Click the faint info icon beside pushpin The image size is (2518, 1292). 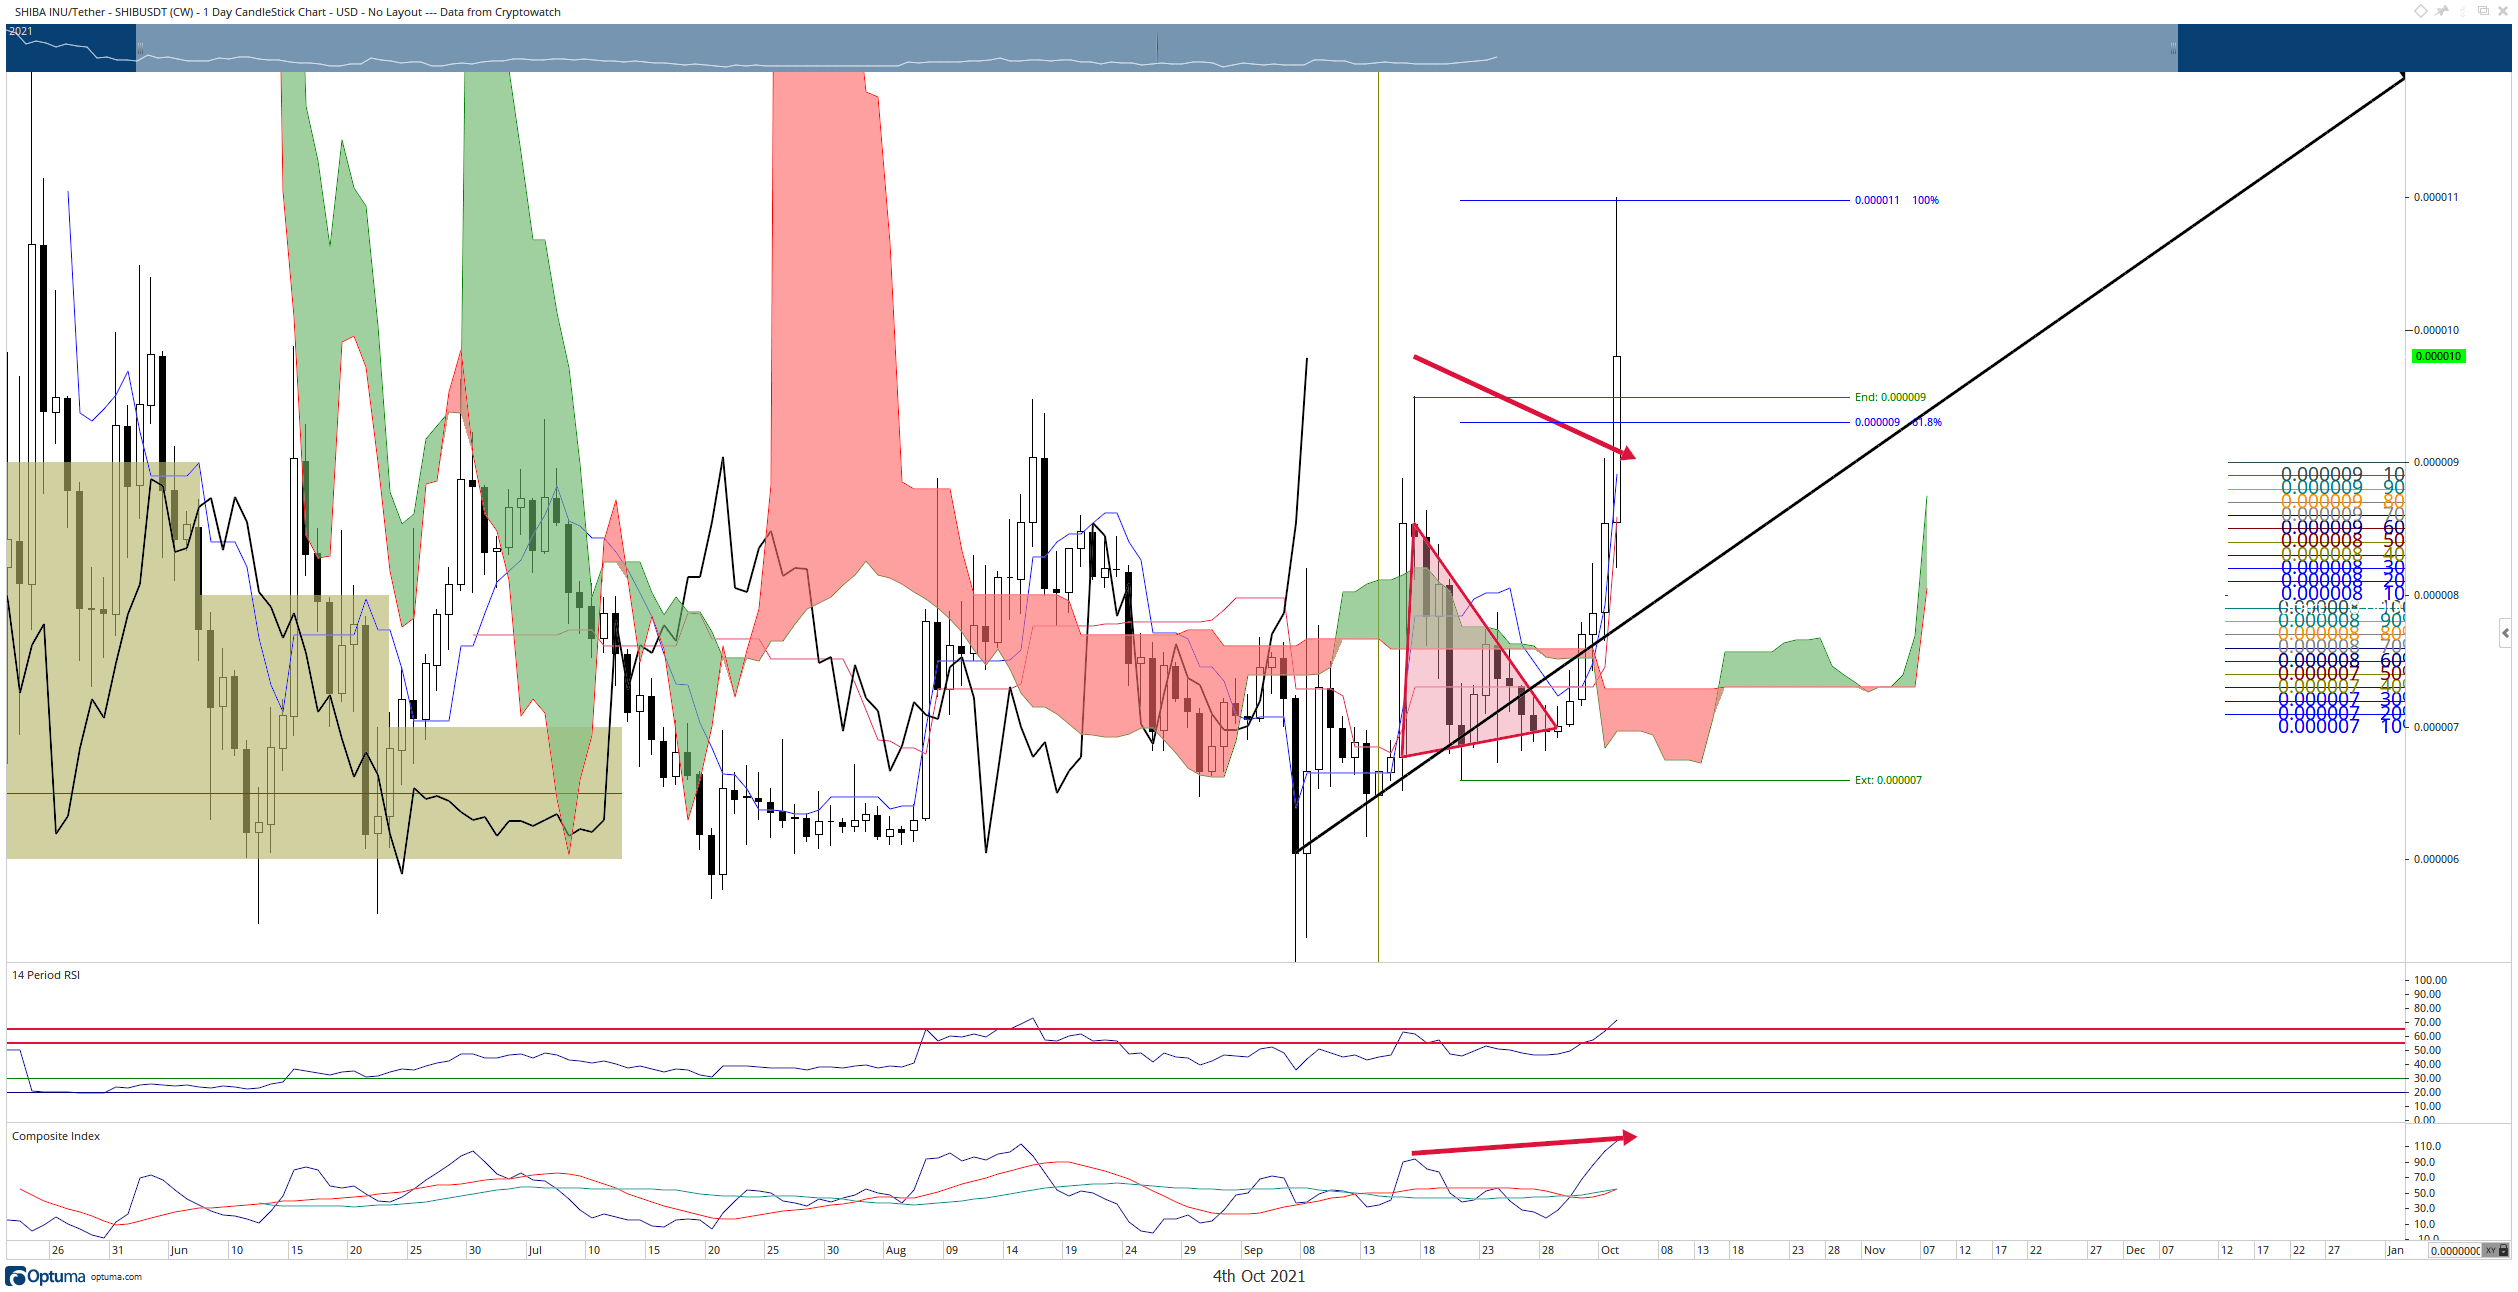tap(2463, 11)
